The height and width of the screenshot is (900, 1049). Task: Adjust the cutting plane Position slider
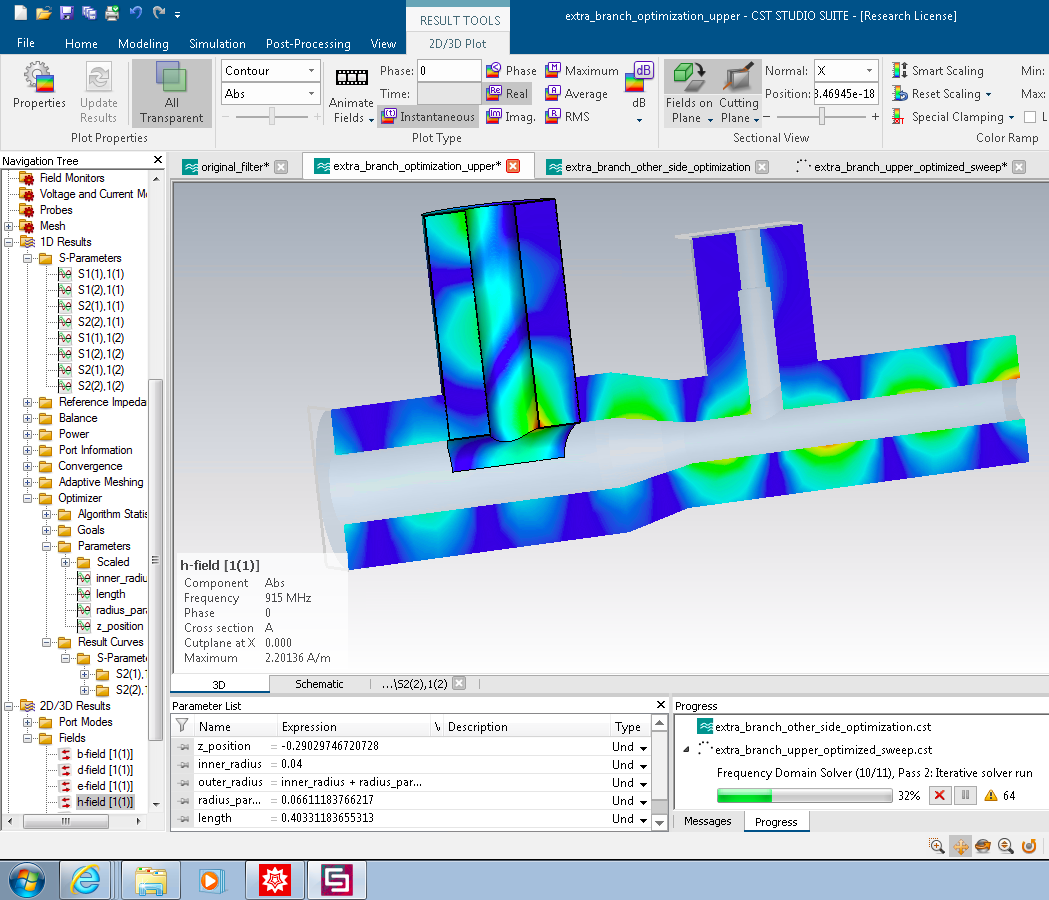[822, 117]
